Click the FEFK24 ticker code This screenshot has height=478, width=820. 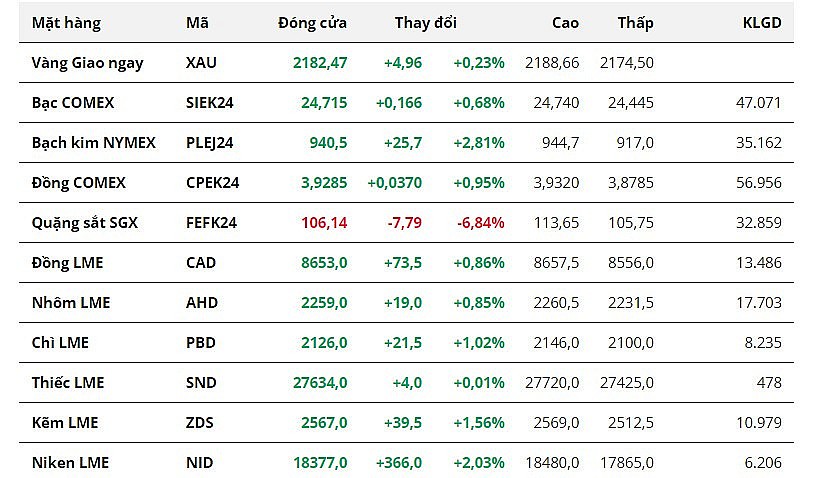210,223
